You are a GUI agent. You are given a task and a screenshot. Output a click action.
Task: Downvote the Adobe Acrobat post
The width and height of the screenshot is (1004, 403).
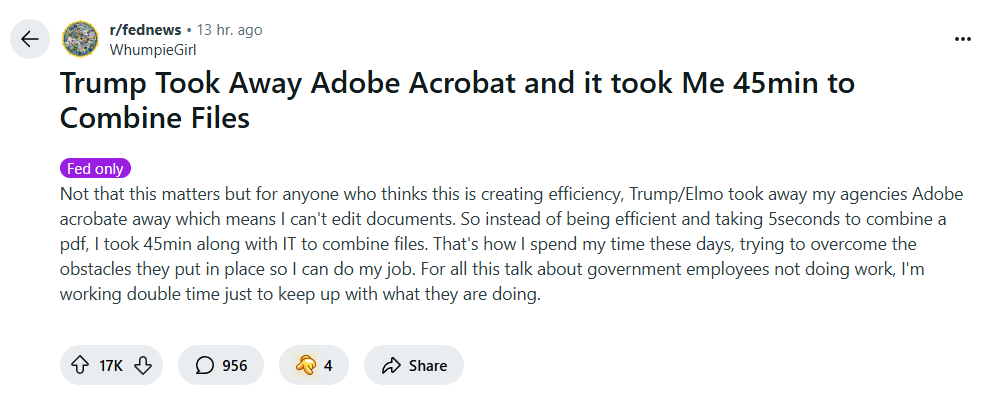tap(142, 366)
